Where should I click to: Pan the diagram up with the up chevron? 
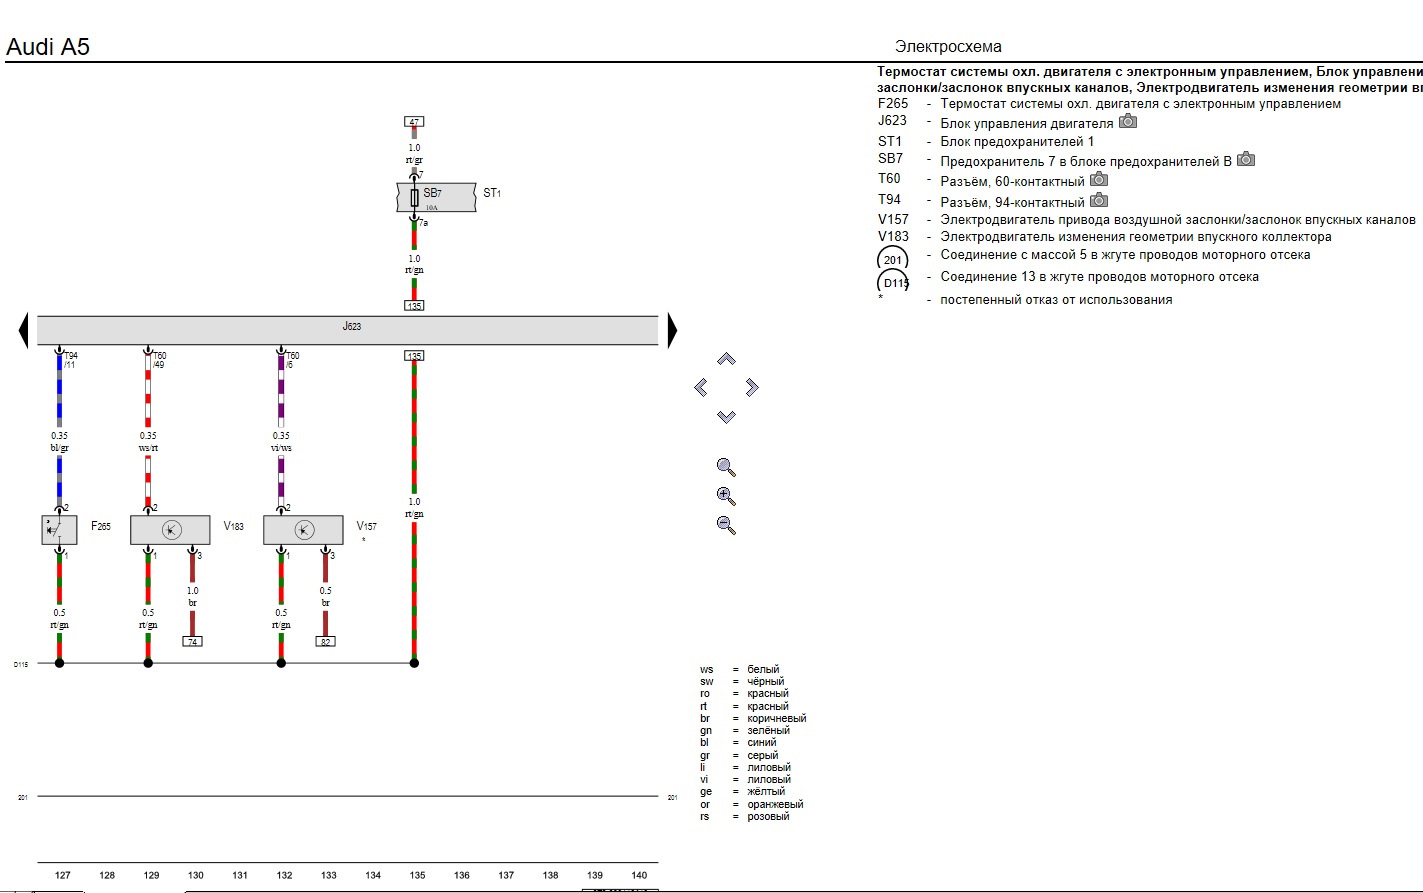pyautogui.click(x=727, y=359)
